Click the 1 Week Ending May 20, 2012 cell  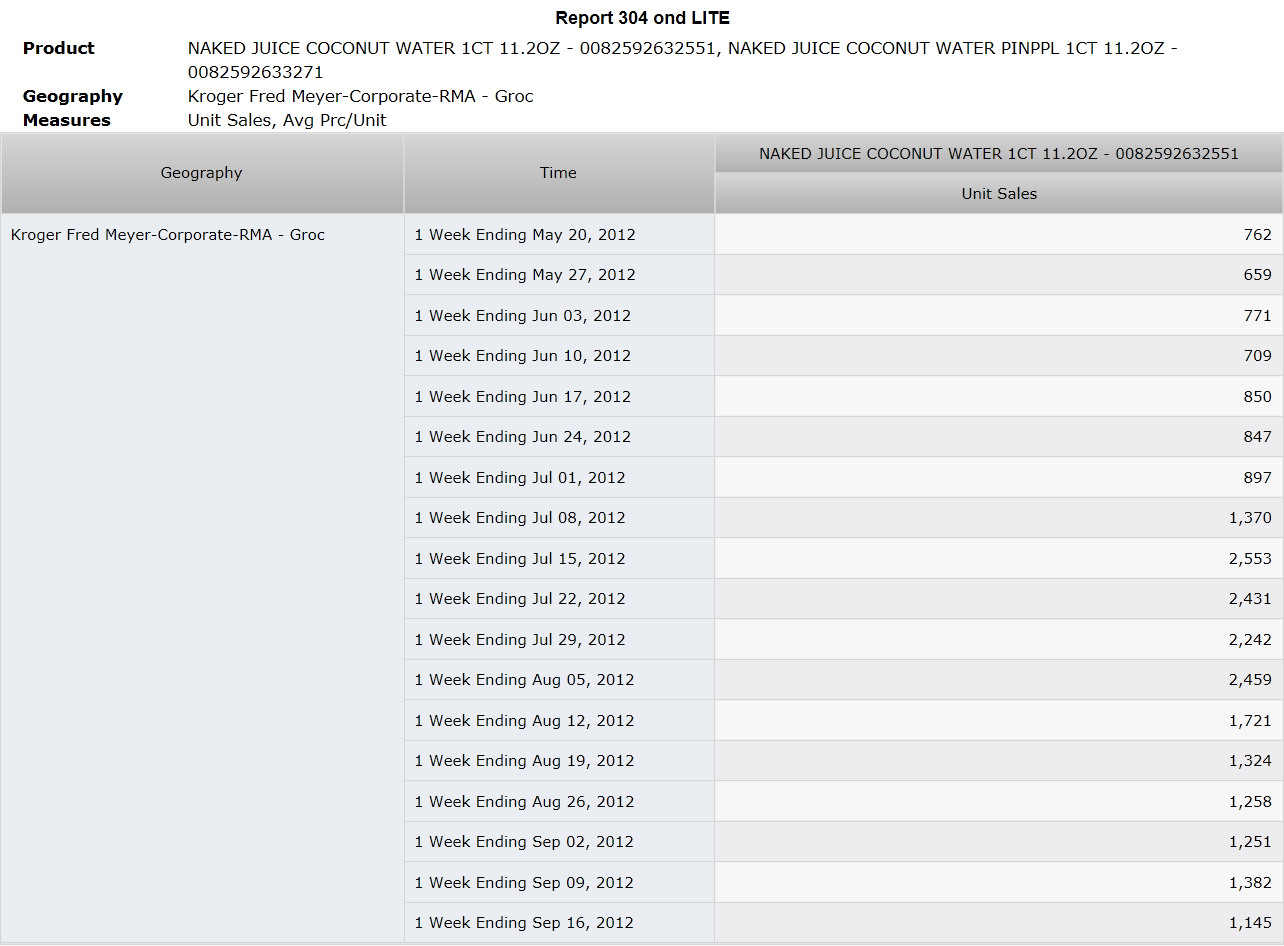pos(559,234)
